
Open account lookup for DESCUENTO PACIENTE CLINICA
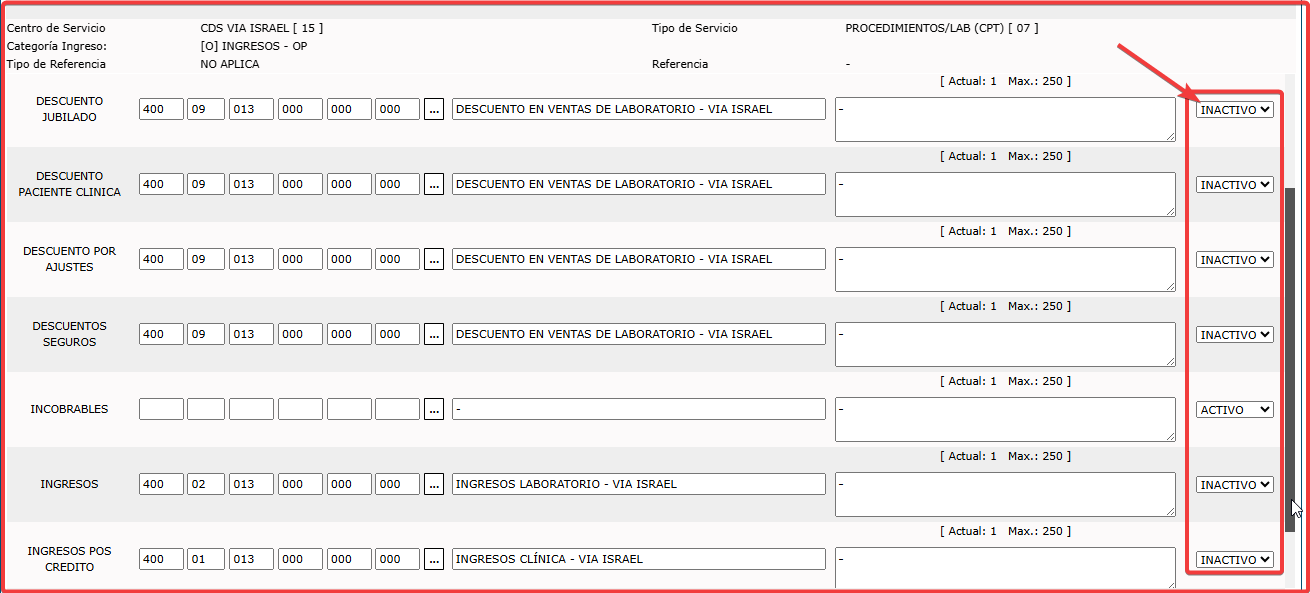coord(434,184)
